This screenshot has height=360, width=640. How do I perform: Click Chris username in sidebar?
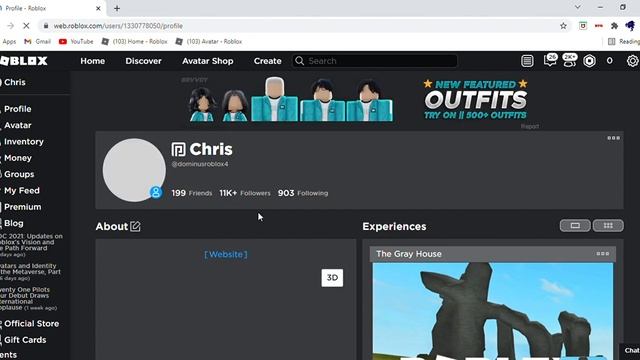pyautogui.click(x=15, y=82)
